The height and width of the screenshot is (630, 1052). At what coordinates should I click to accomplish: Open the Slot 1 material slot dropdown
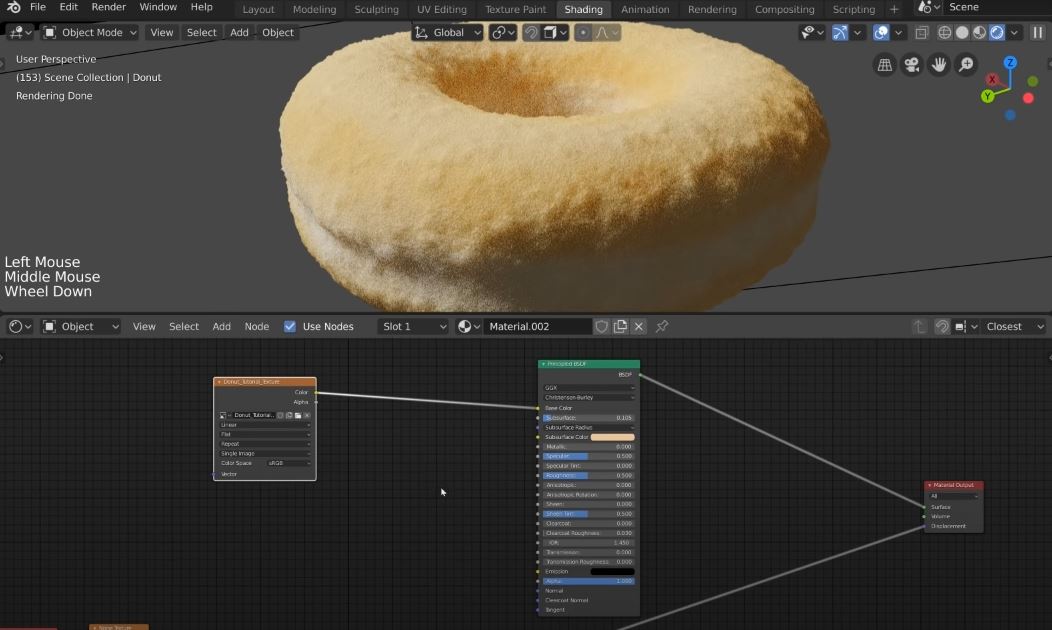(413, 326)
